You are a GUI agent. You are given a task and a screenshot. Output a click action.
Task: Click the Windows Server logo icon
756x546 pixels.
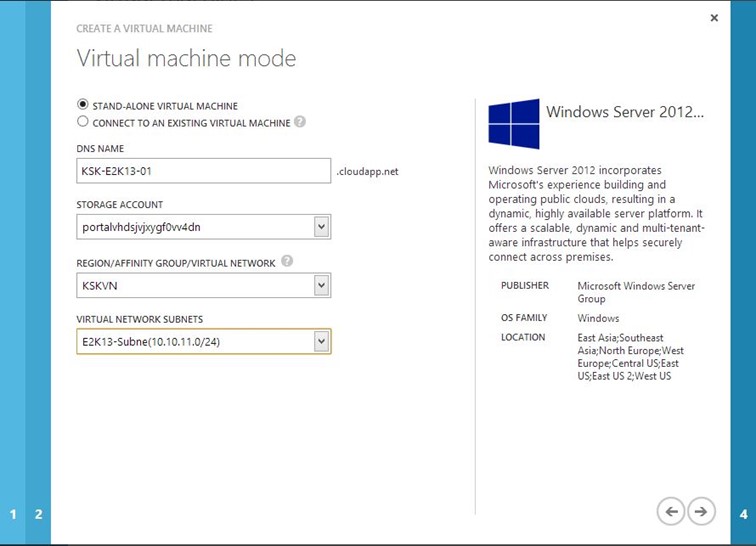(514, 123)
